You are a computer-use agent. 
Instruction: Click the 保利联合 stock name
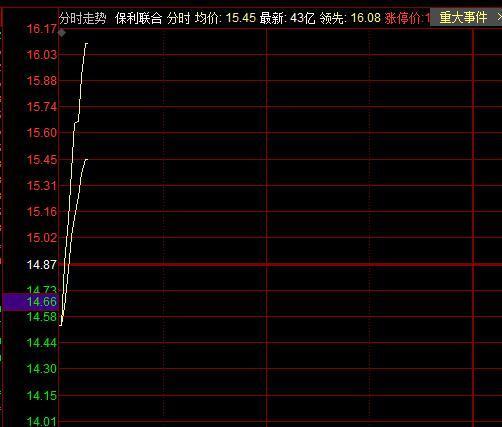[138, 18]
